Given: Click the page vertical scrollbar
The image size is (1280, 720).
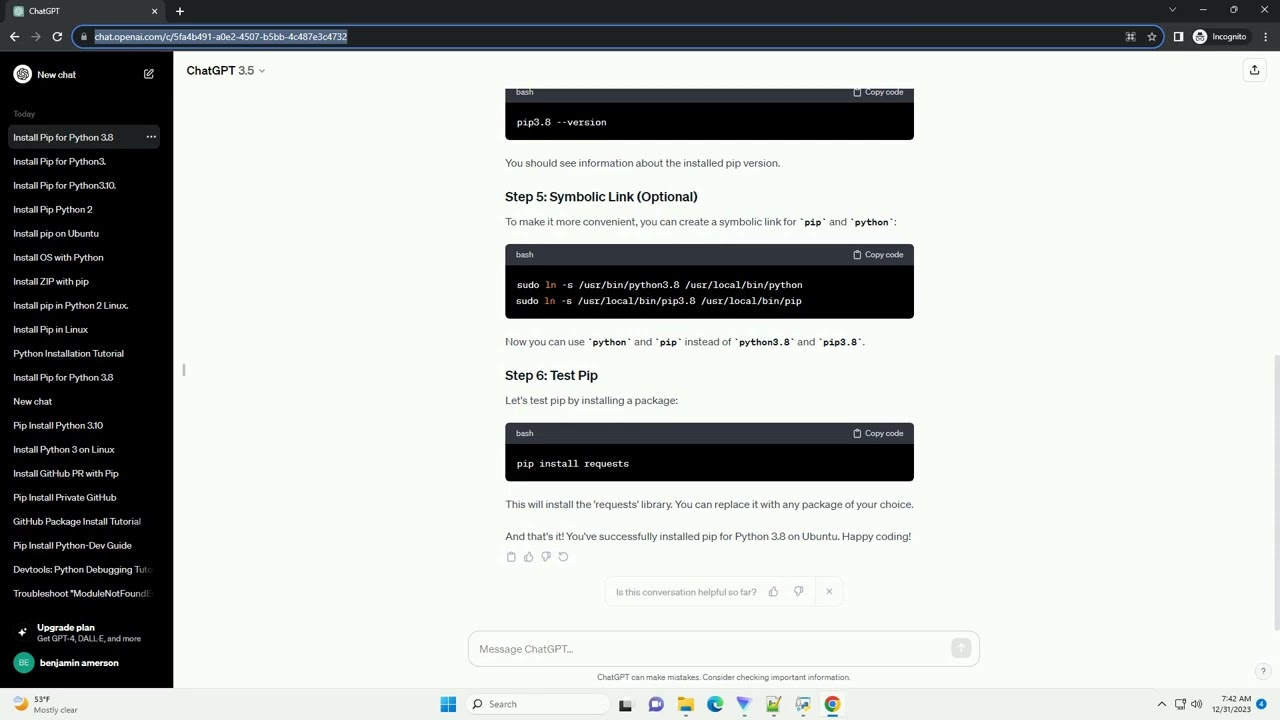Looking at the screenshot, I should click(1276, 491).
